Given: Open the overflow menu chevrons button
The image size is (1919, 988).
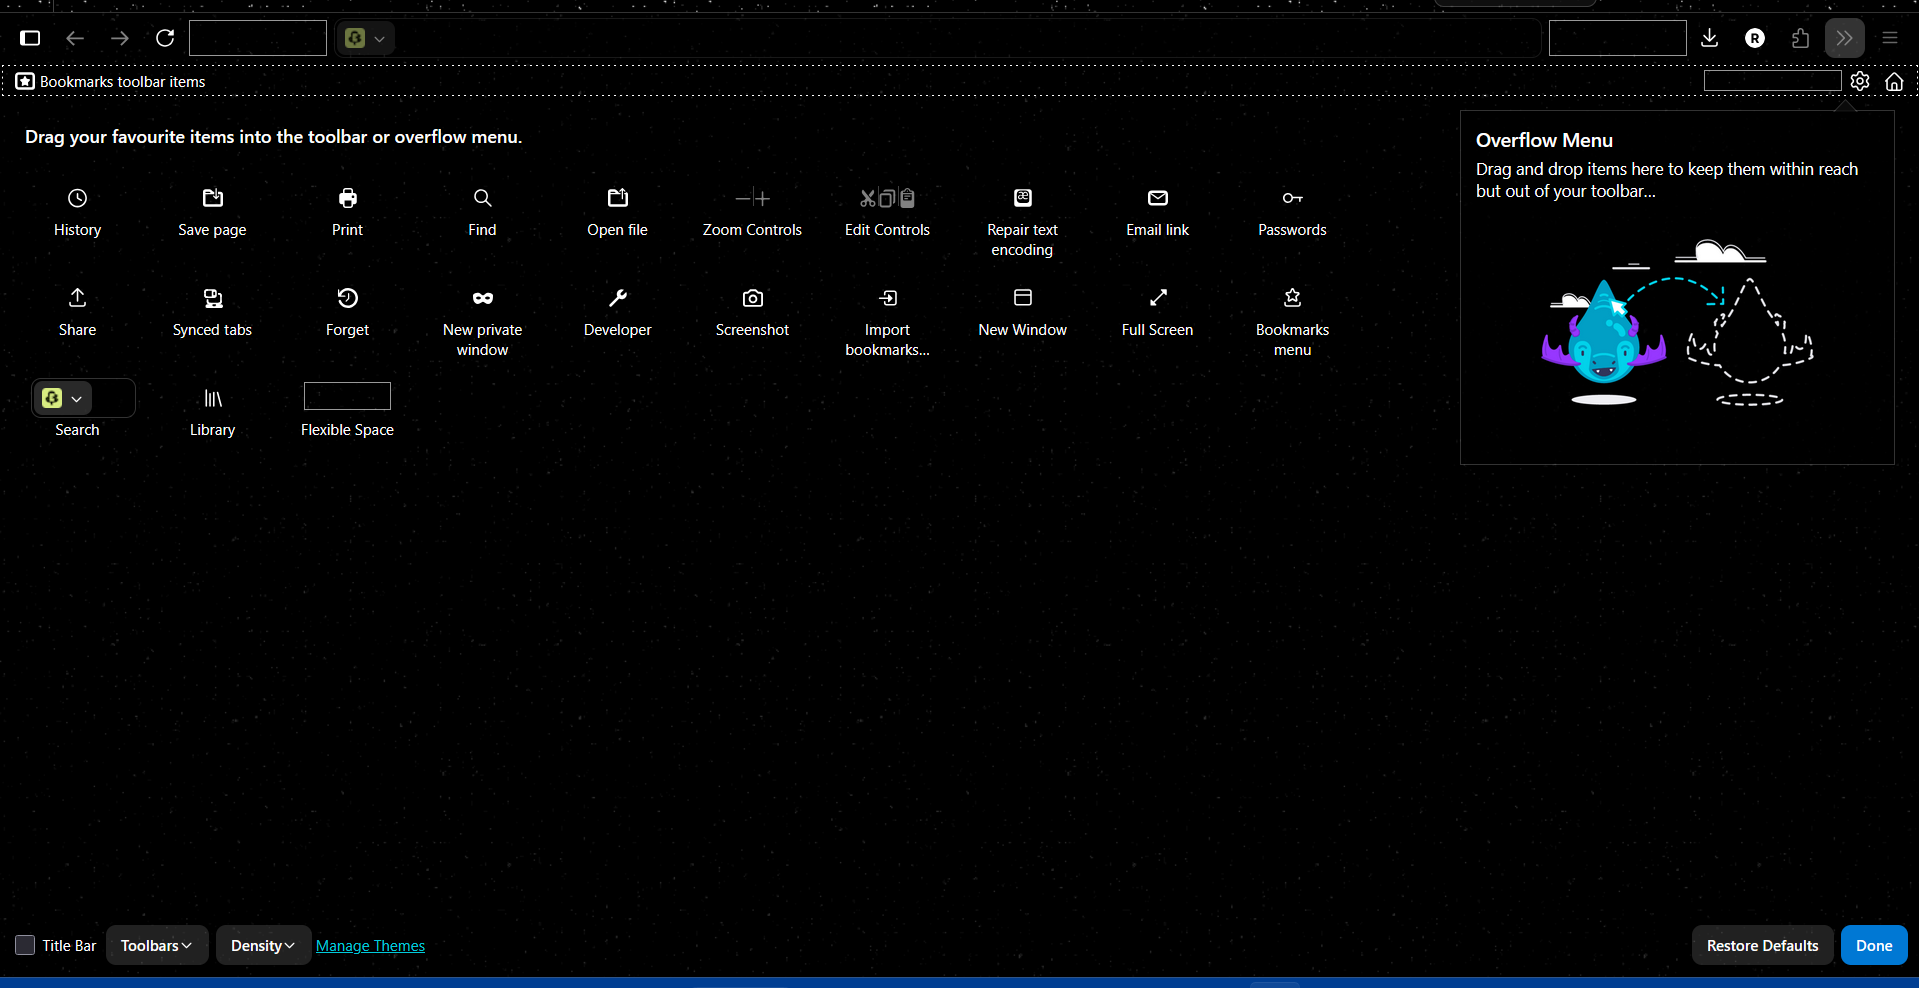Looking at the screenshot, I should [1845, 38].
